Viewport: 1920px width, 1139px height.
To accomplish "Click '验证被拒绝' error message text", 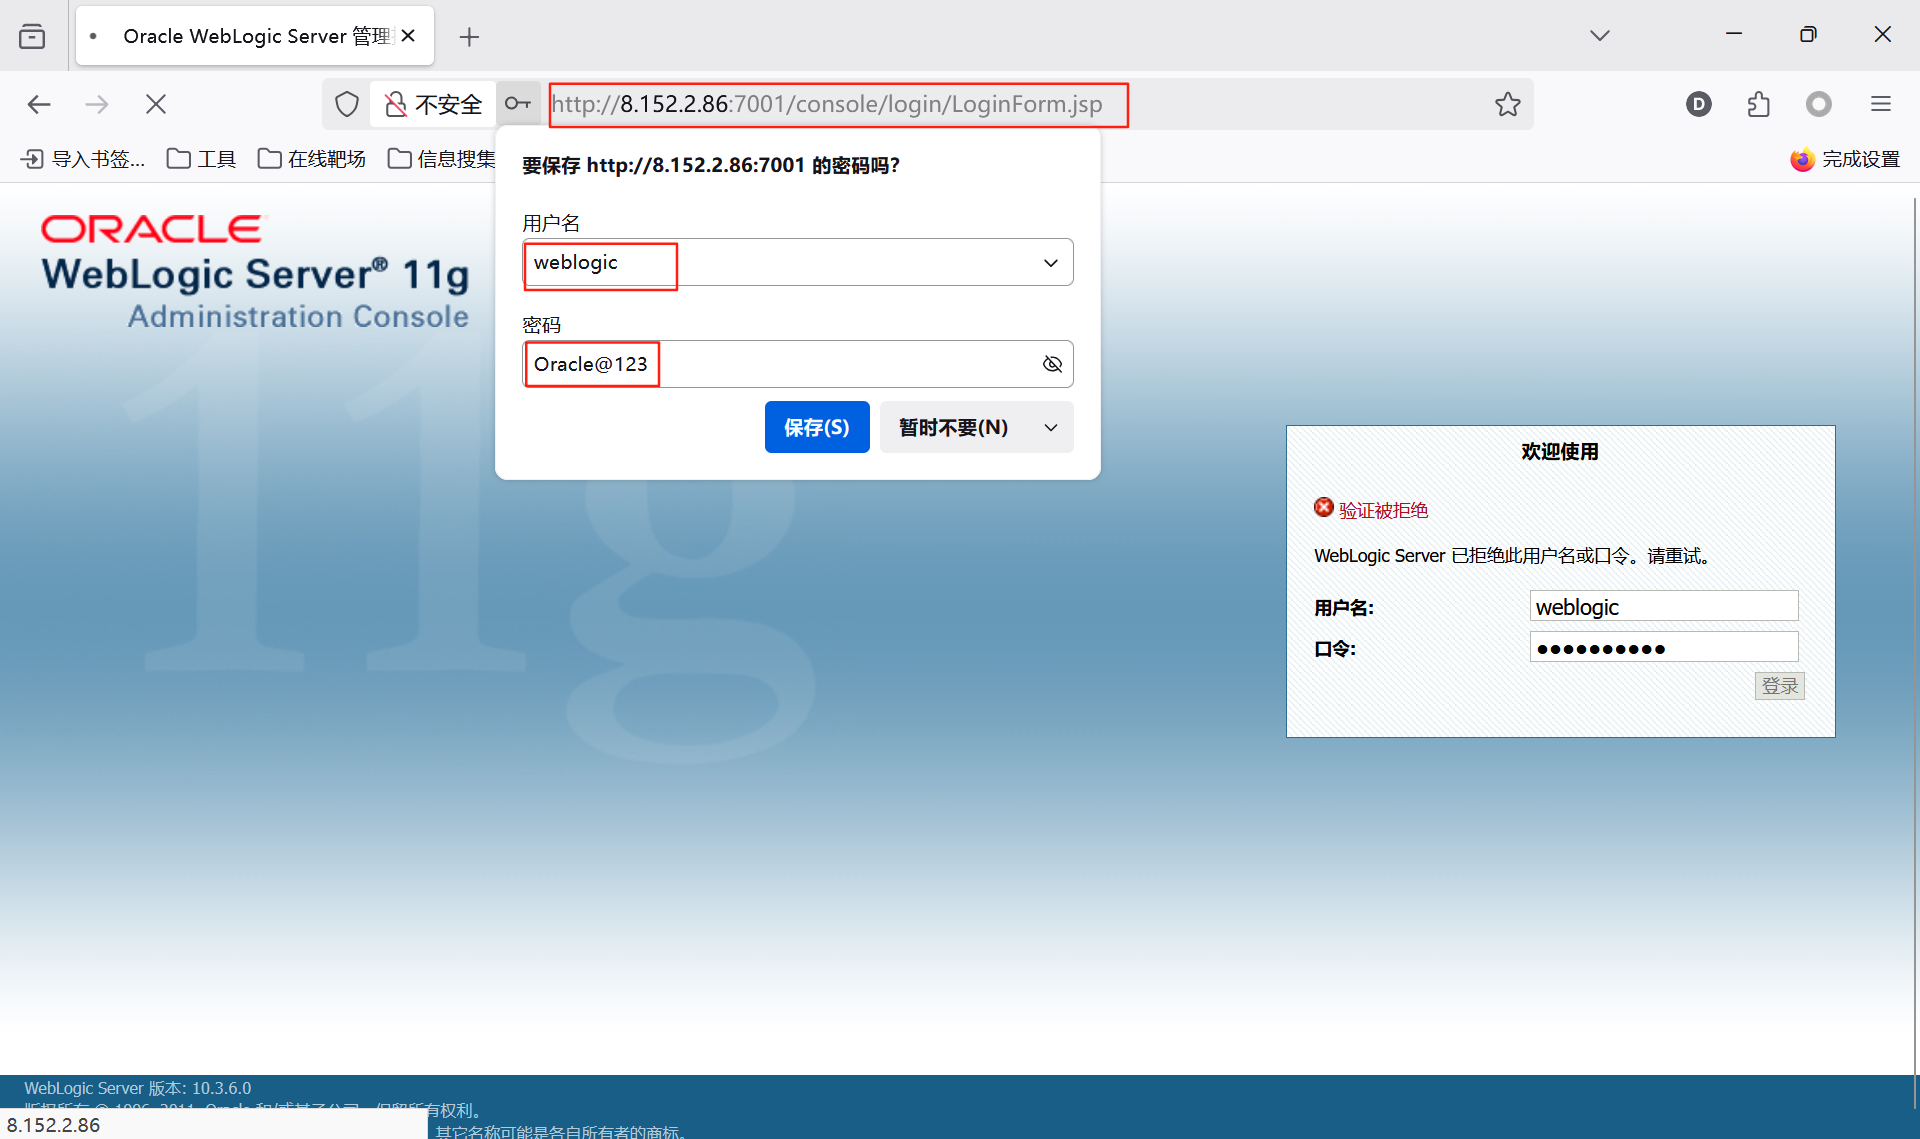I will (1383, 510).
